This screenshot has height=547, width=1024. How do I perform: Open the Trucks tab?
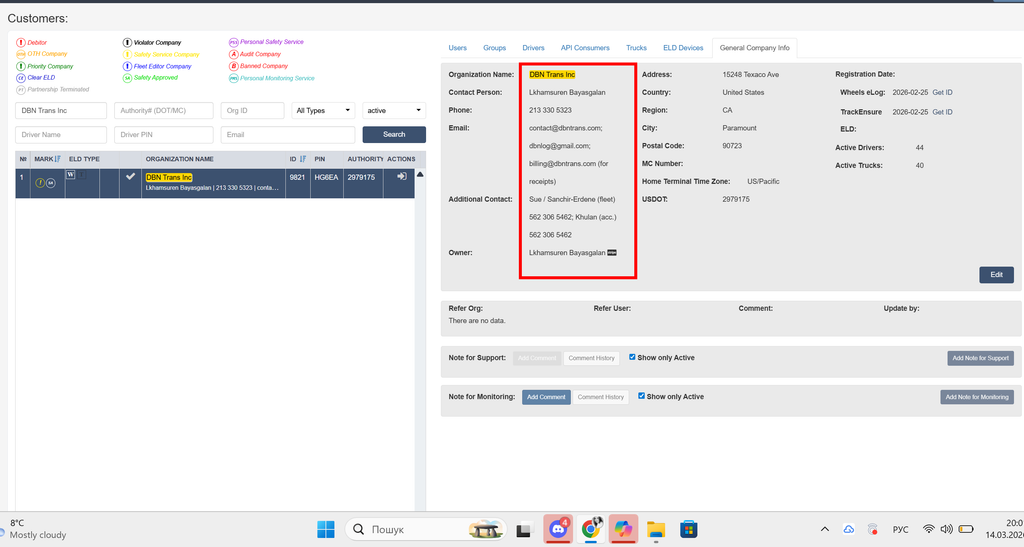pyautogui.click(x=636, y=48)
